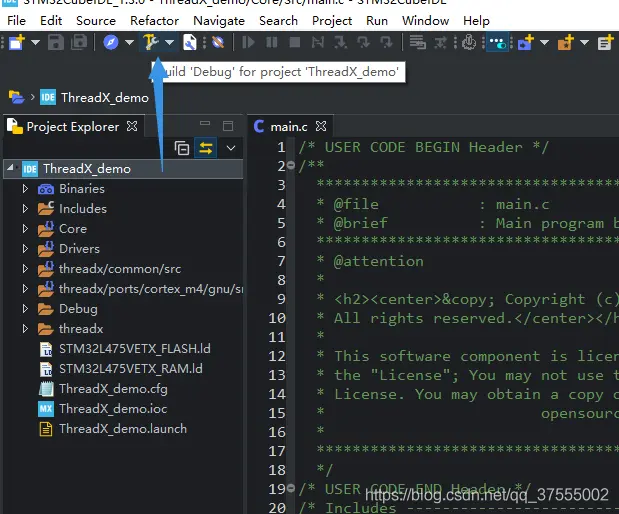Toggle the highlighted dotted switch toolbar icon
The height and width of the screenshot is (514, 619).
coord(497,42)
